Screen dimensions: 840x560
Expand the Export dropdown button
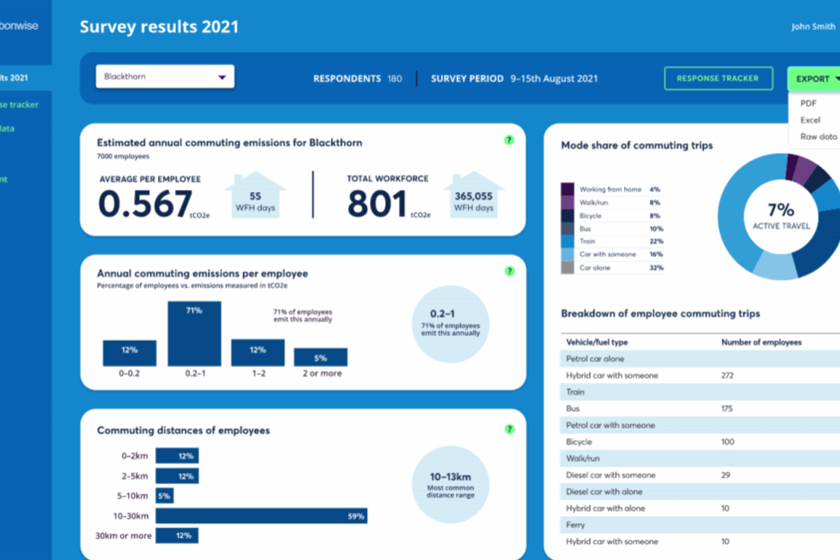click(x=812, y=79)
